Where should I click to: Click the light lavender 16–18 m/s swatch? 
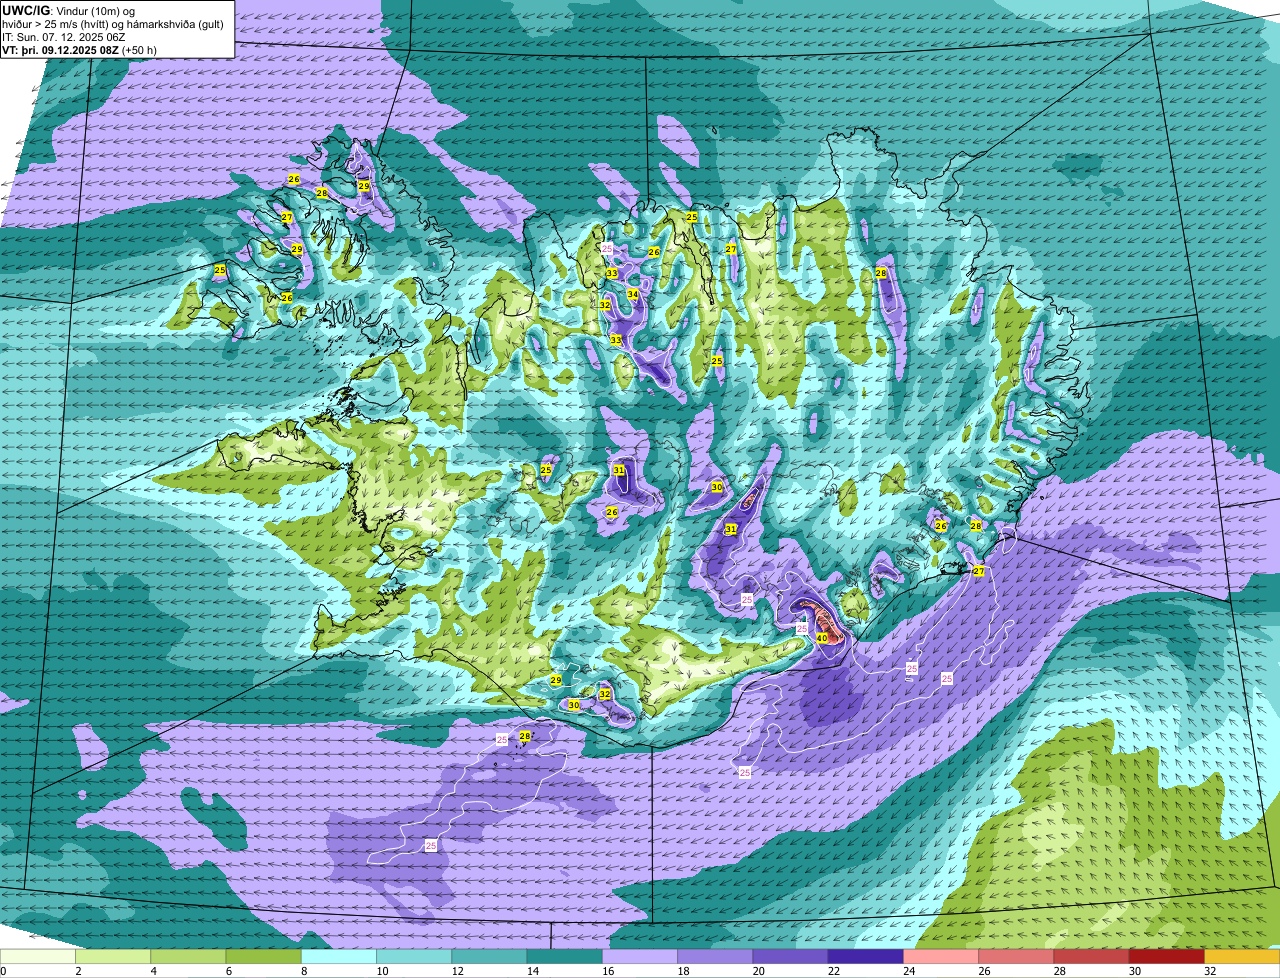click(640, 957)
